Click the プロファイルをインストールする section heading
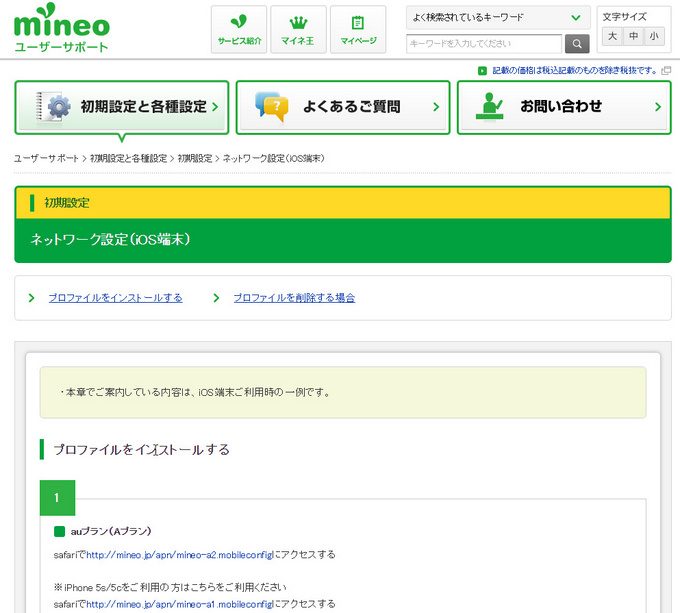The height and width of the screenshot is (613, 680). (142, 450)
